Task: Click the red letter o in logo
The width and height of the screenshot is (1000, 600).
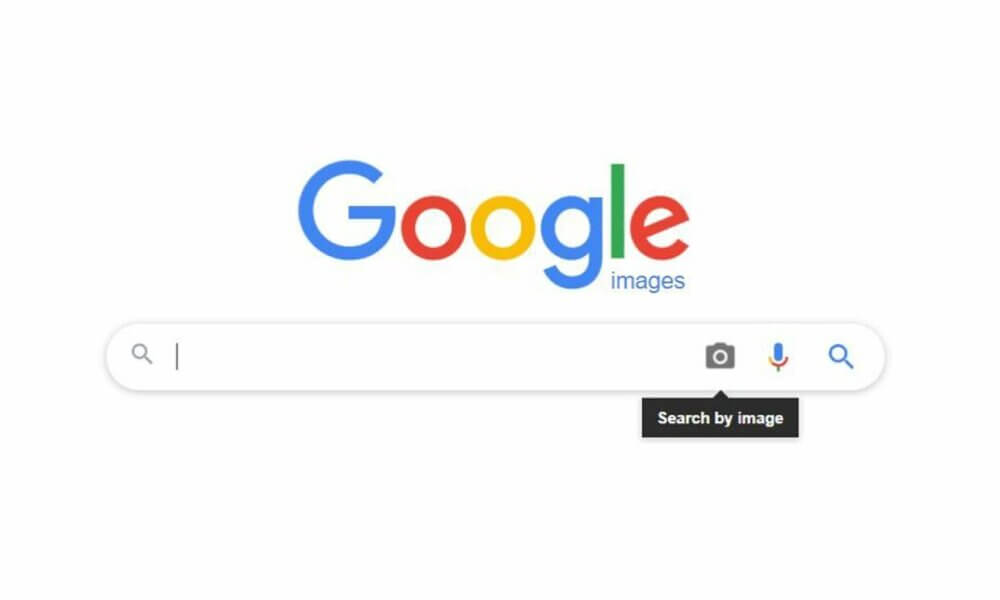Action: pos(434,228)
